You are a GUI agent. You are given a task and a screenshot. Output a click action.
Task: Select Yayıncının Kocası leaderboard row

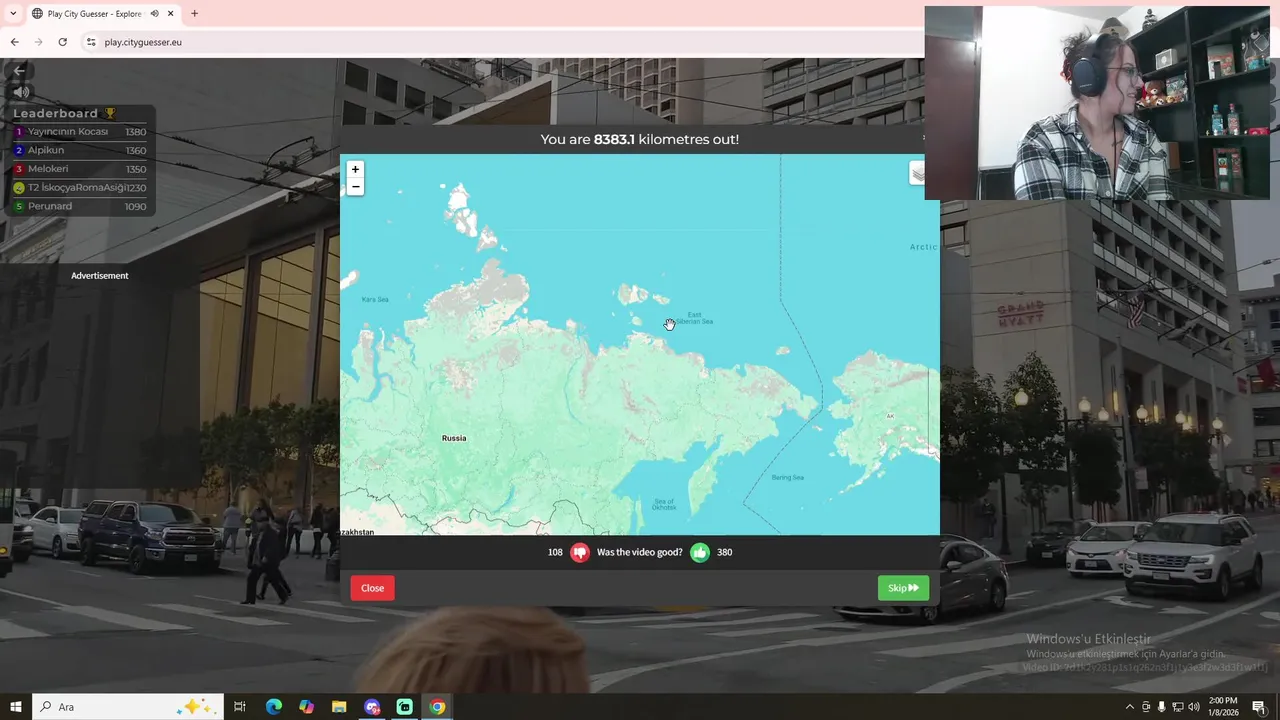click(x=79, y=132)
